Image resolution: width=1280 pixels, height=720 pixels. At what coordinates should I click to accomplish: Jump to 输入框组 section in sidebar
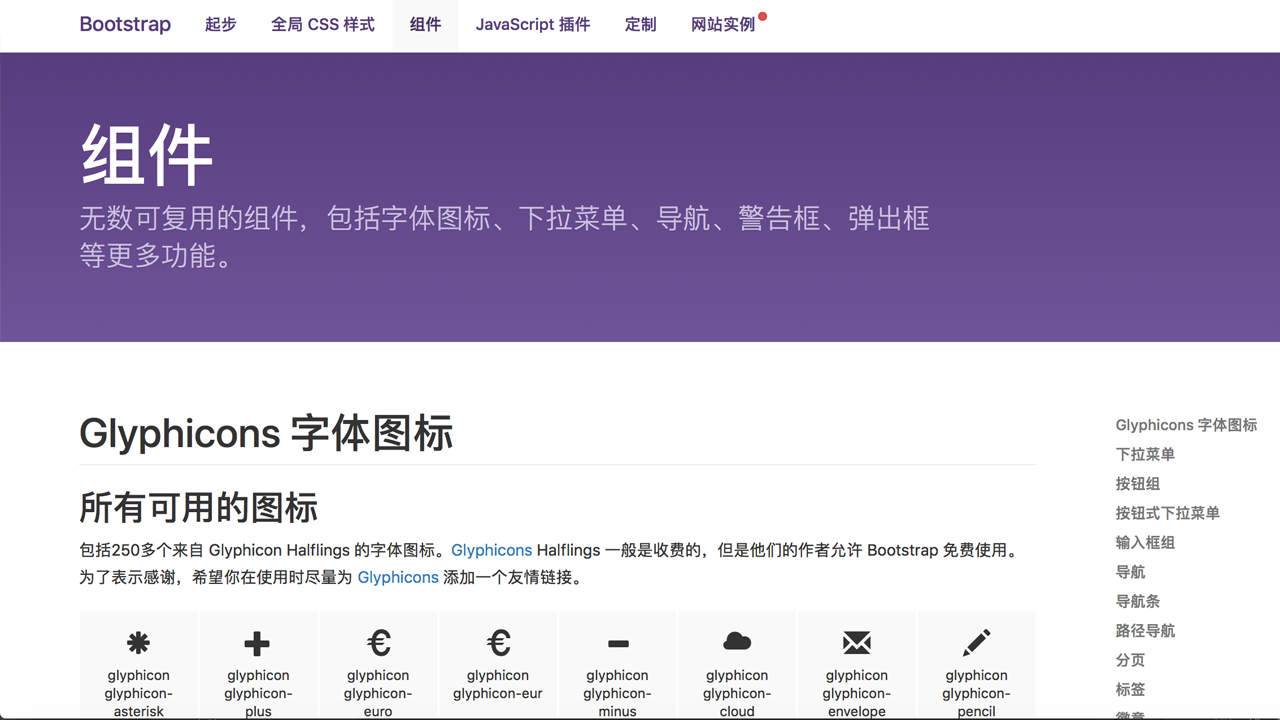point(1145,542)
